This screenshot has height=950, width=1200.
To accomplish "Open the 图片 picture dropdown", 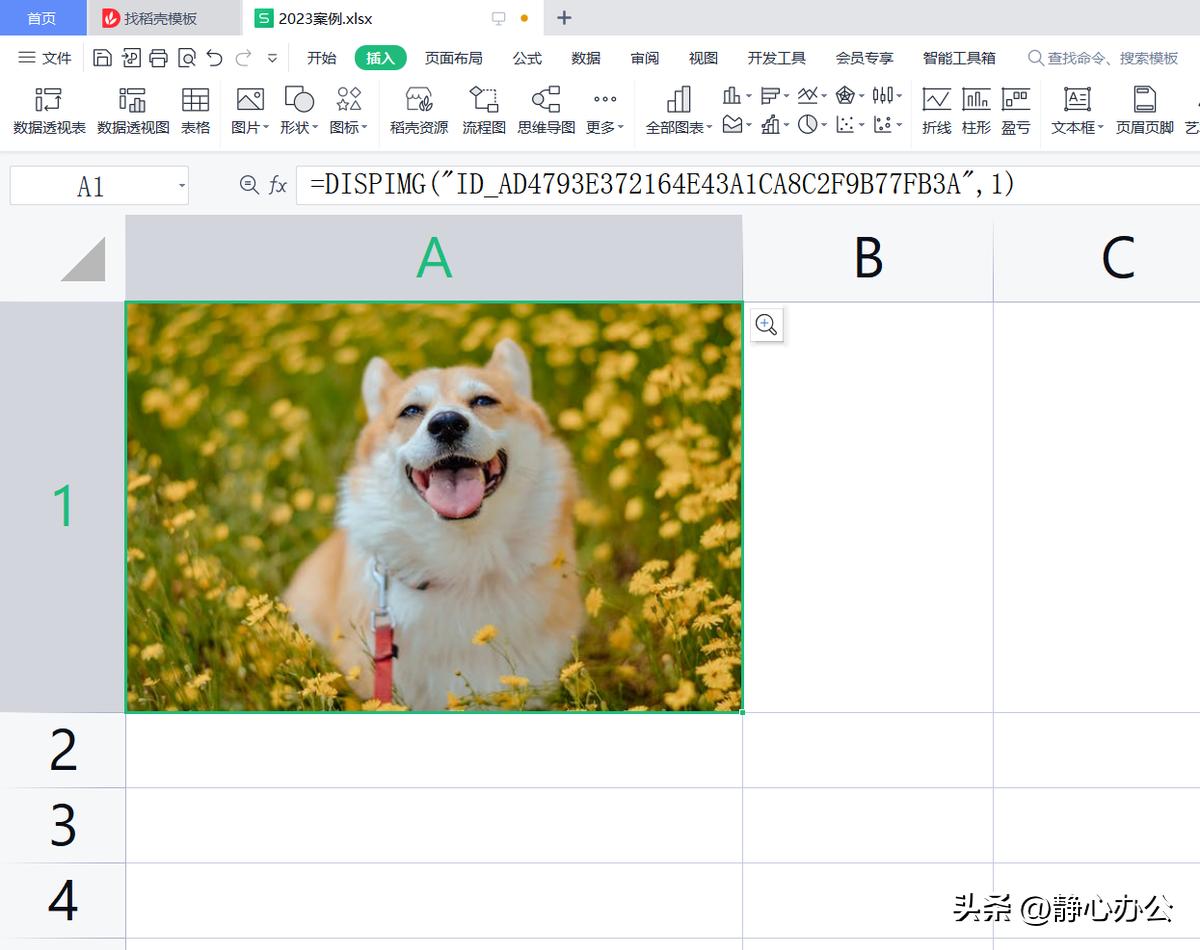I will tap(248, 110).
